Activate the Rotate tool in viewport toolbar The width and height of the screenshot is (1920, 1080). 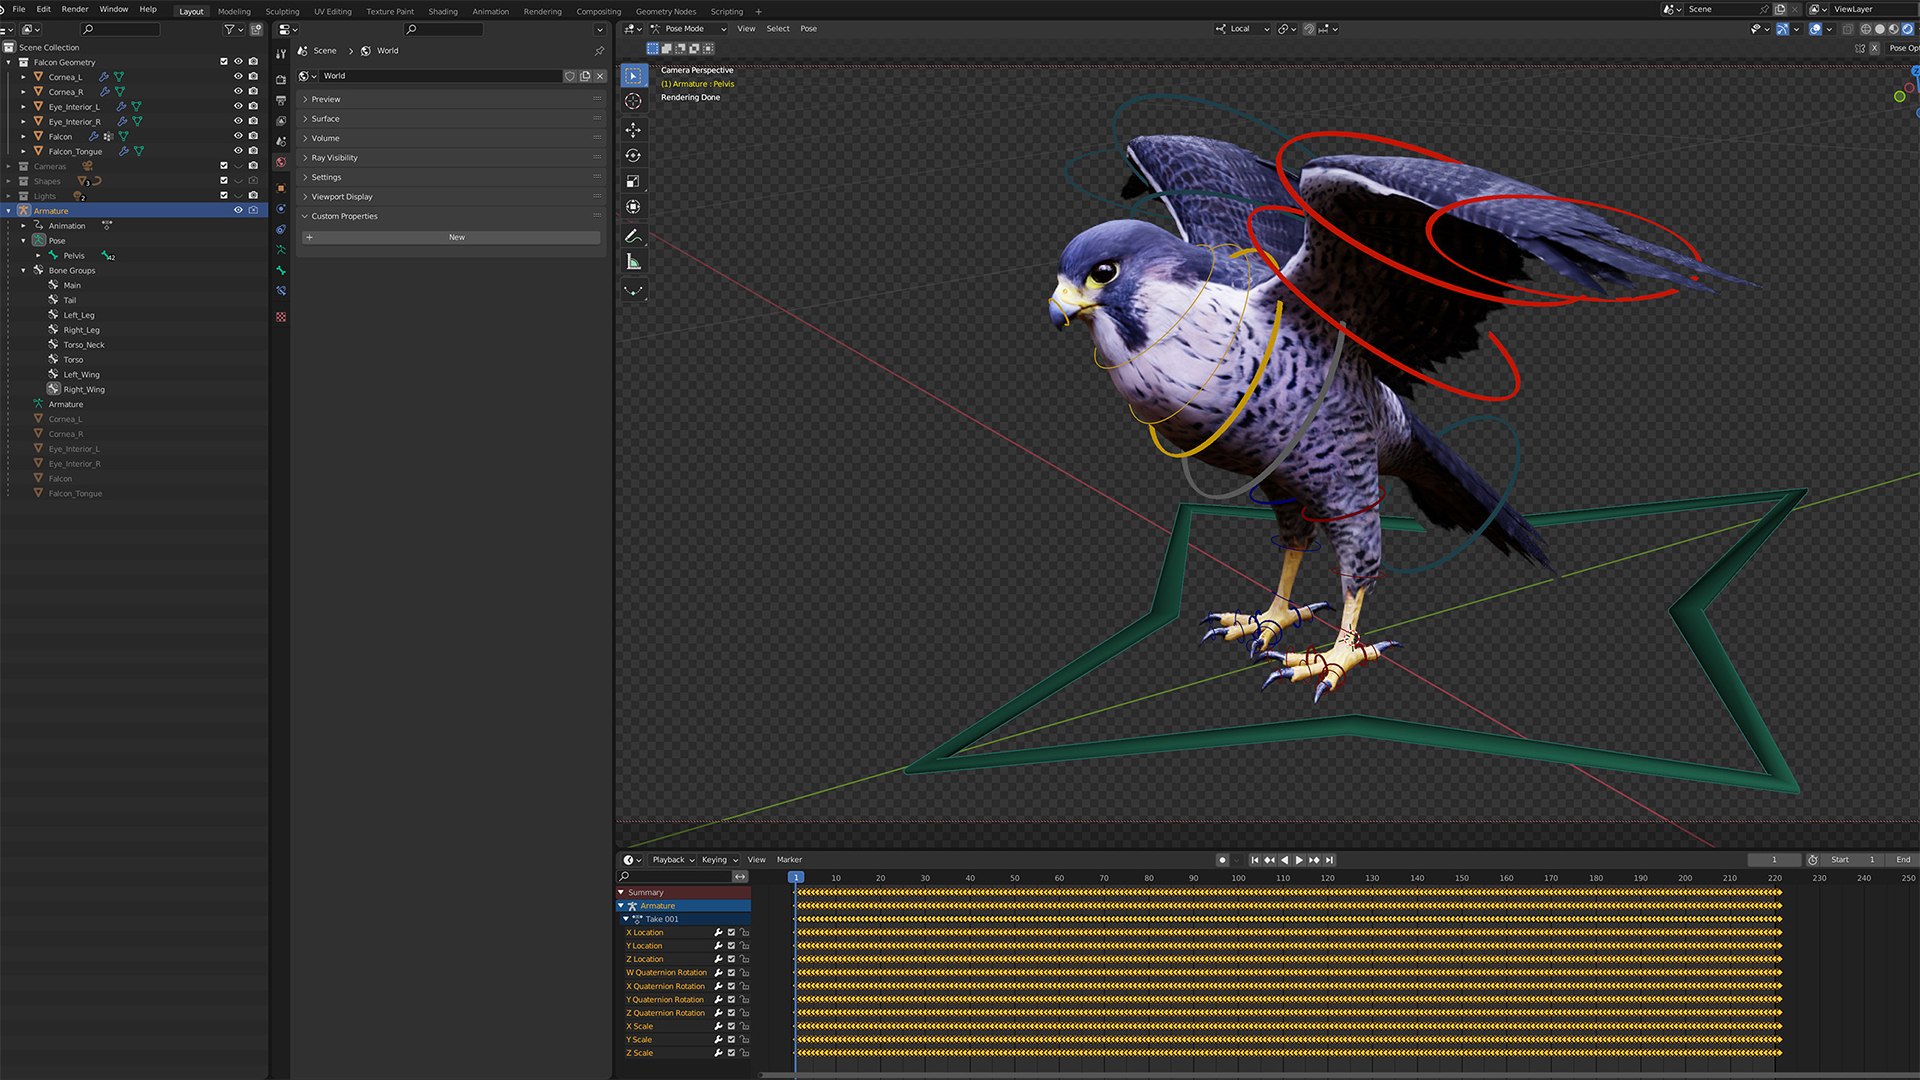[x=633, y=155]
